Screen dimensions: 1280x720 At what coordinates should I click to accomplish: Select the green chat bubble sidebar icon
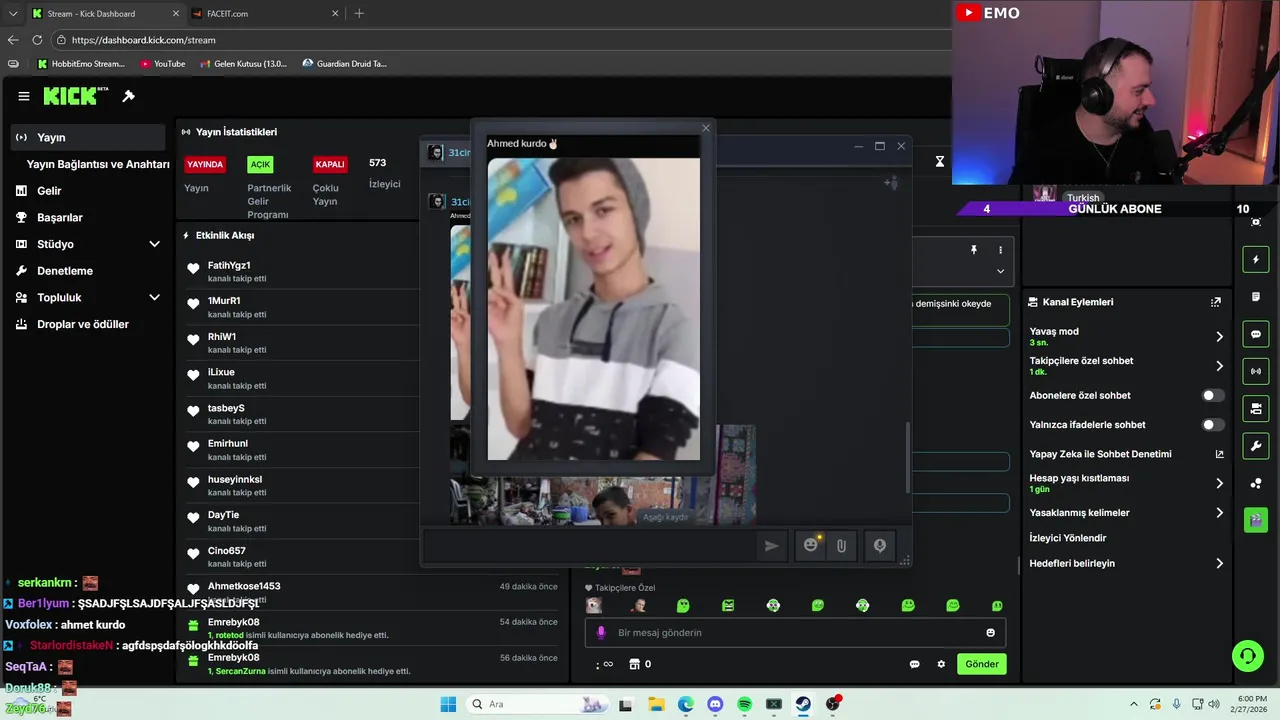(x=1256, y=334)
